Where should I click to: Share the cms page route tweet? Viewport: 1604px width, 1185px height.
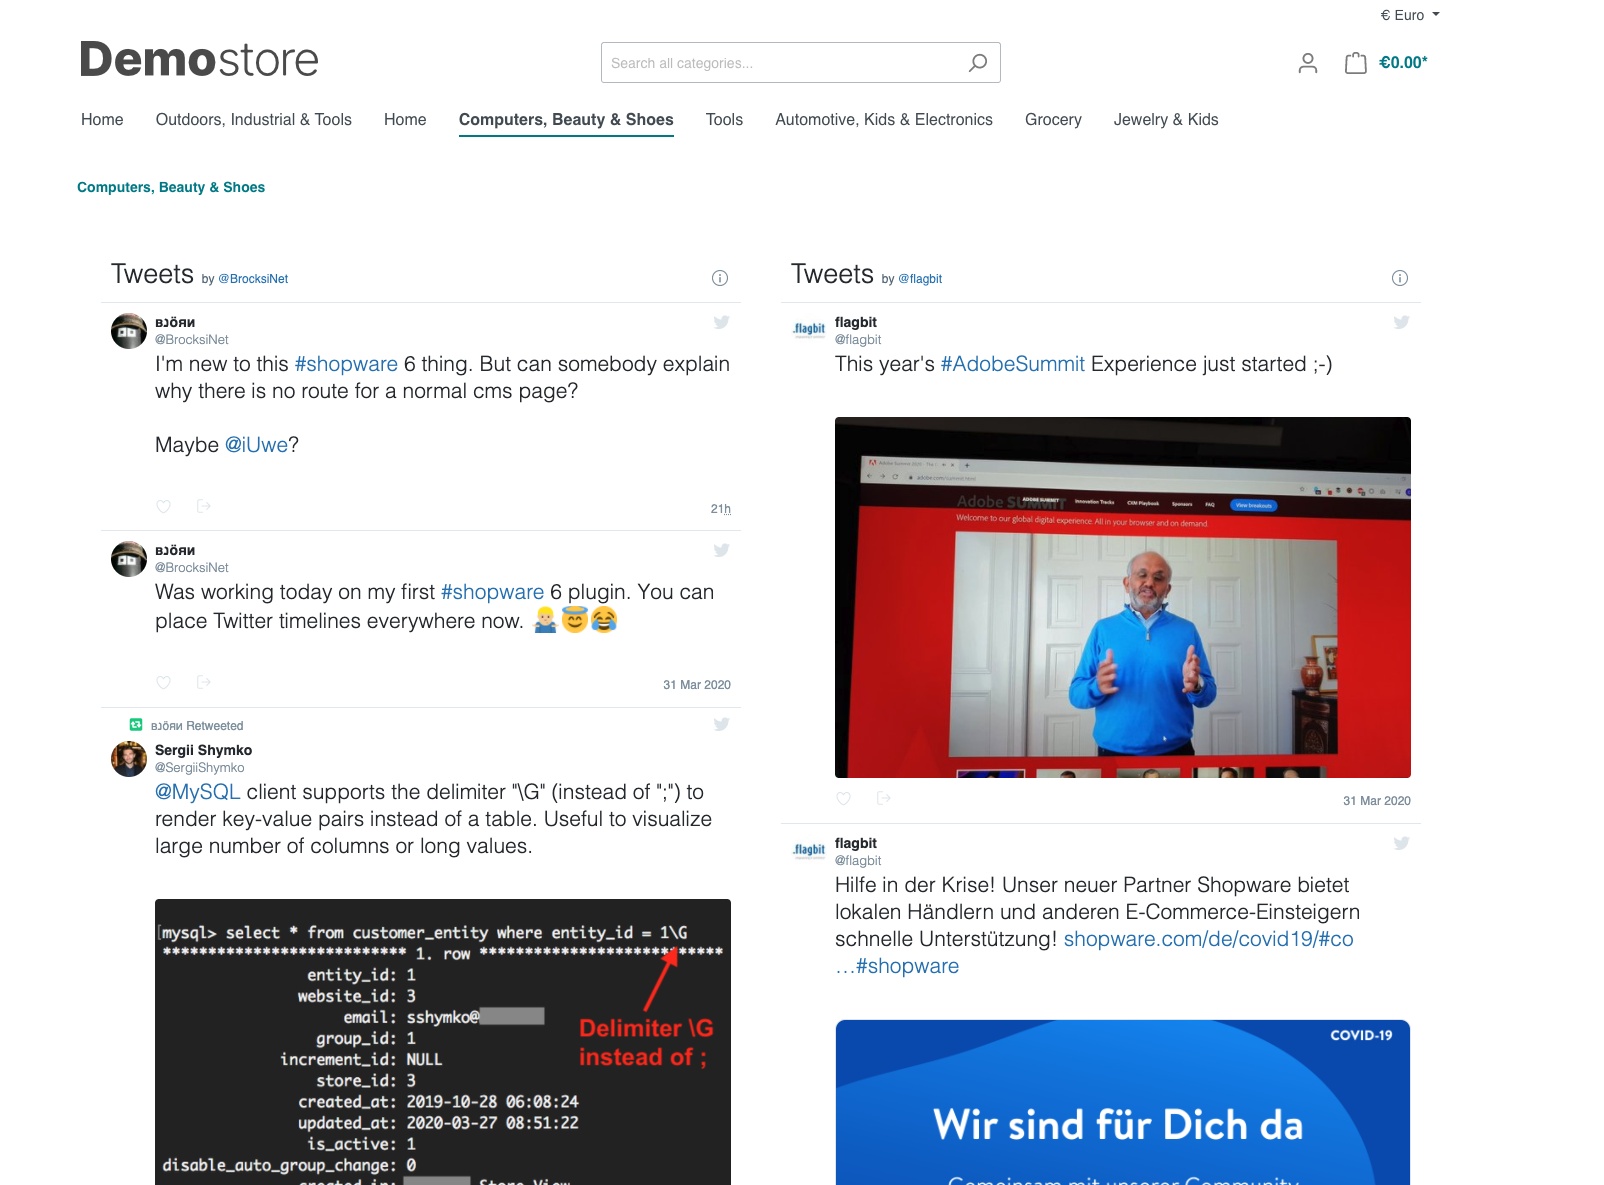pyautogui.click(x=204, y=506)
